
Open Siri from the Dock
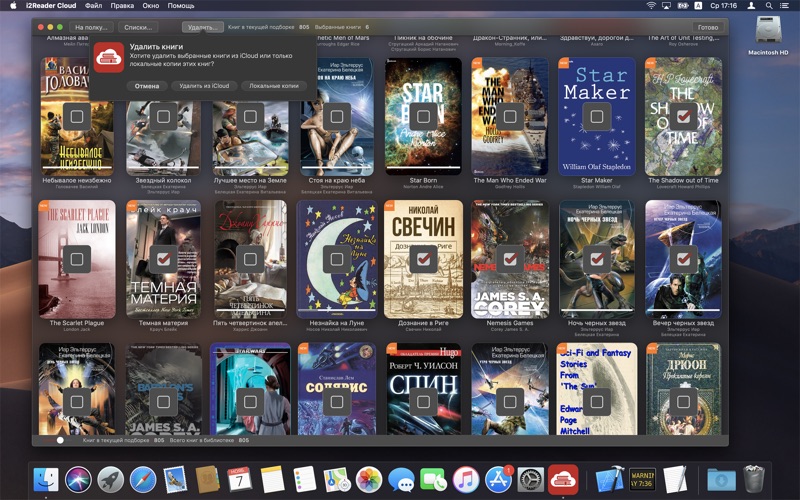pos(78,480)
